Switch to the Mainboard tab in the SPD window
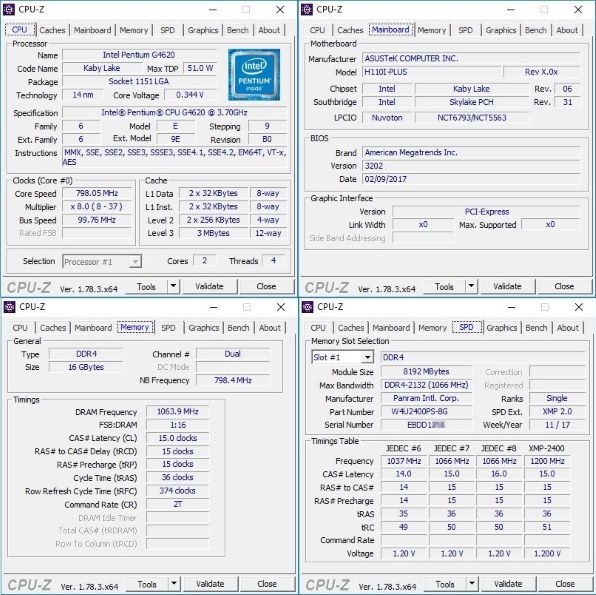This screenshot has height=595, width=596. pos(391,328)
